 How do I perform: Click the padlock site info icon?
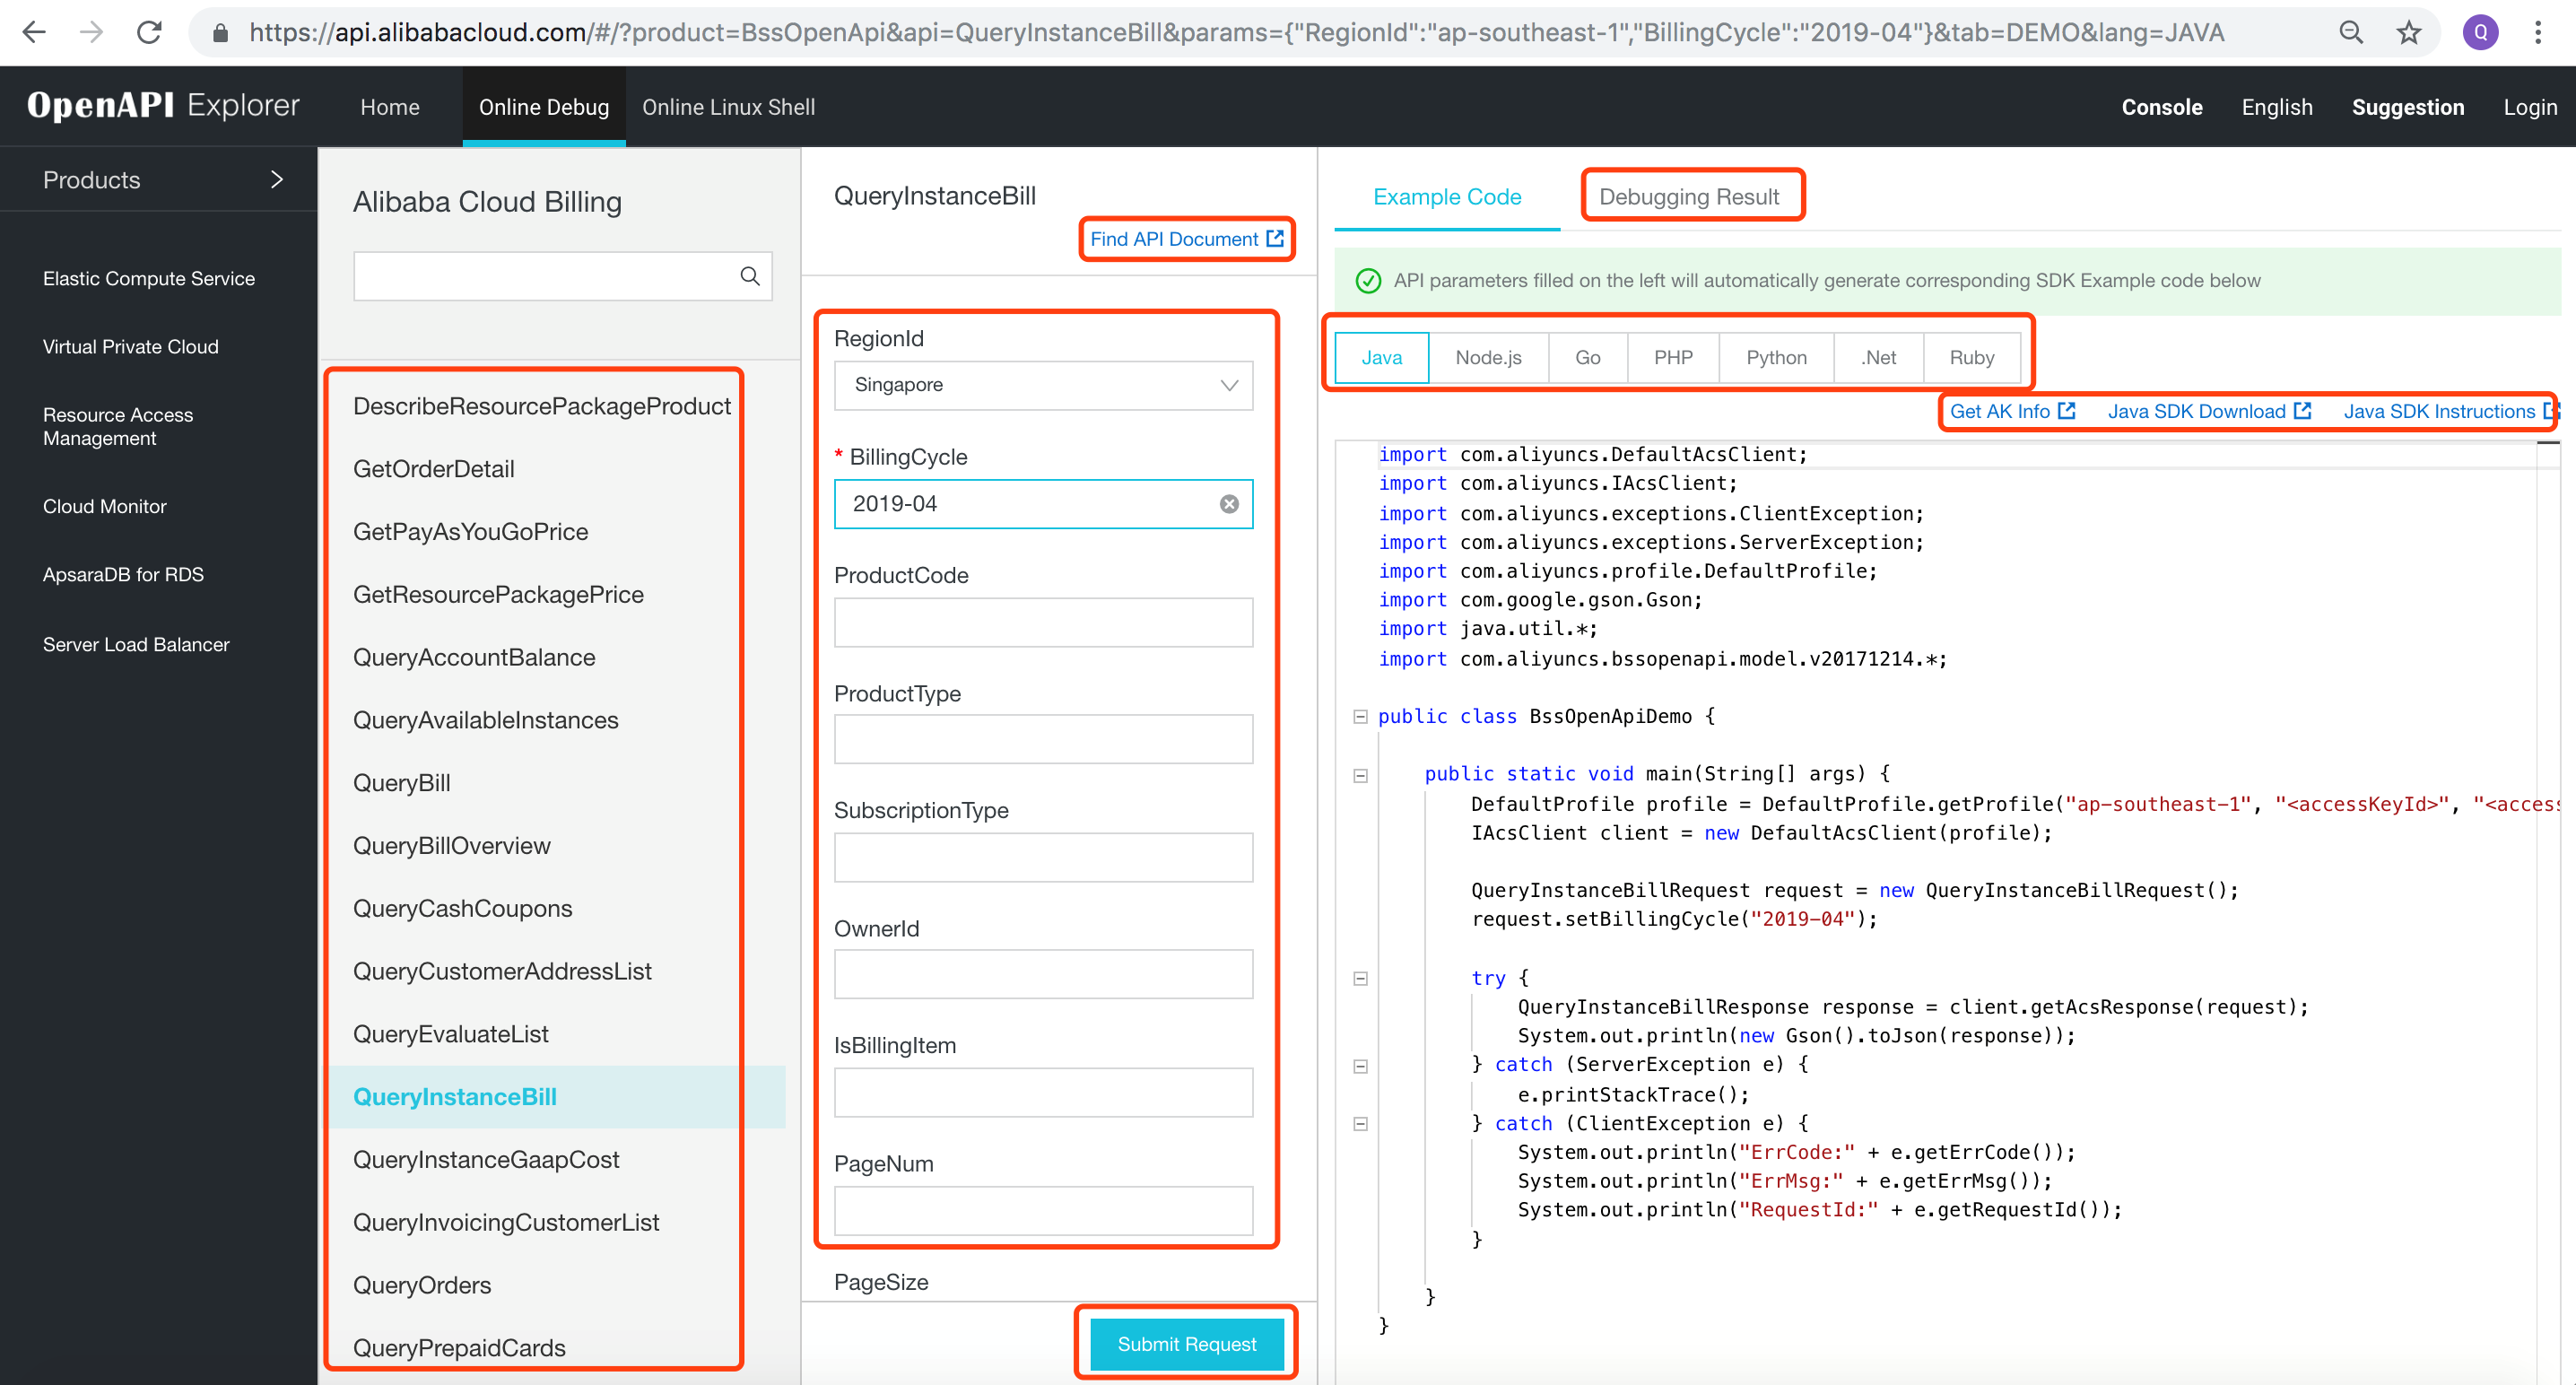point(221,33)
